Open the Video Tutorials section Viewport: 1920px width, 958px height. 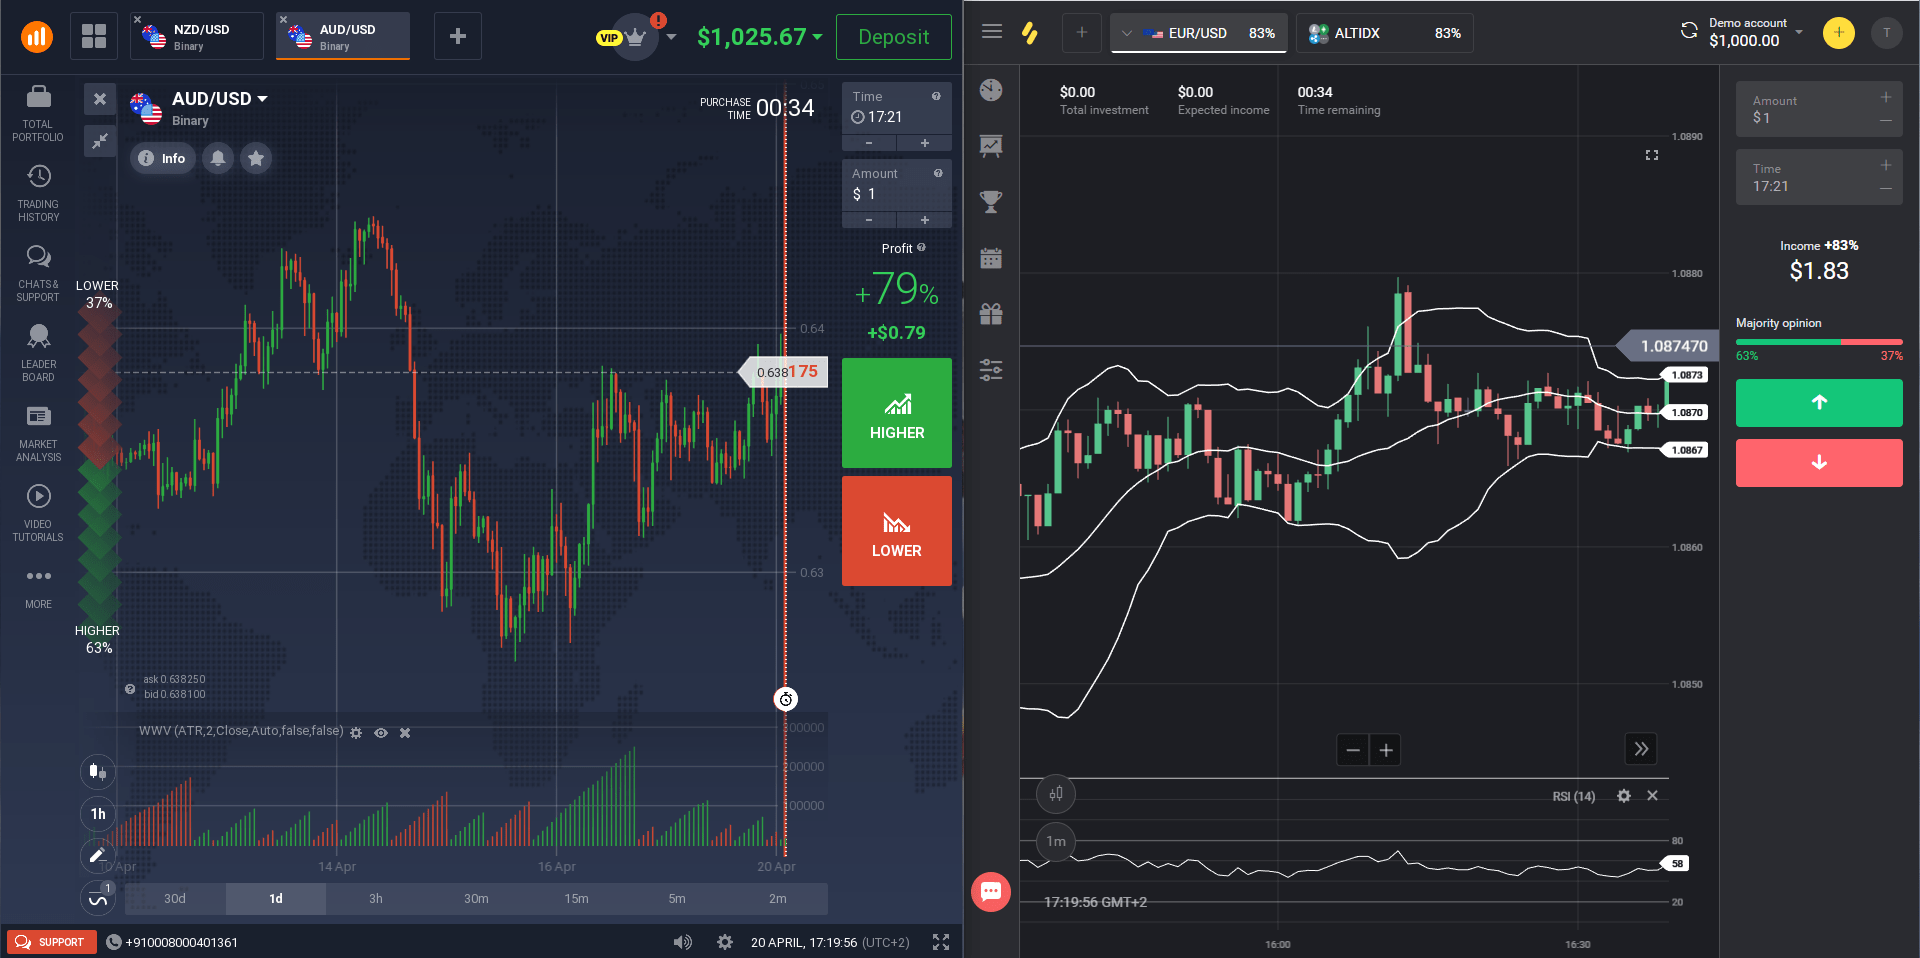click(x=37, y=510)
